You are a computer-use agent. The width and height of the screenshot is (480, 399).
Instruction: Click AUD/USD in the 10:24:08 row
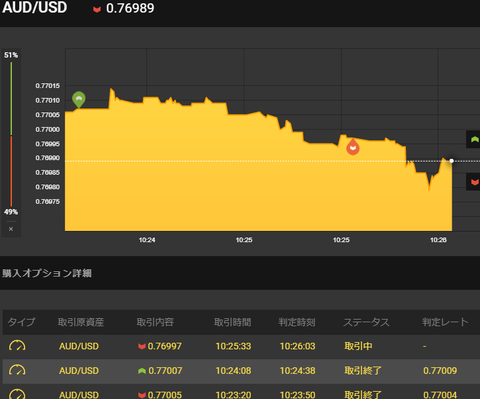(79, 371)
